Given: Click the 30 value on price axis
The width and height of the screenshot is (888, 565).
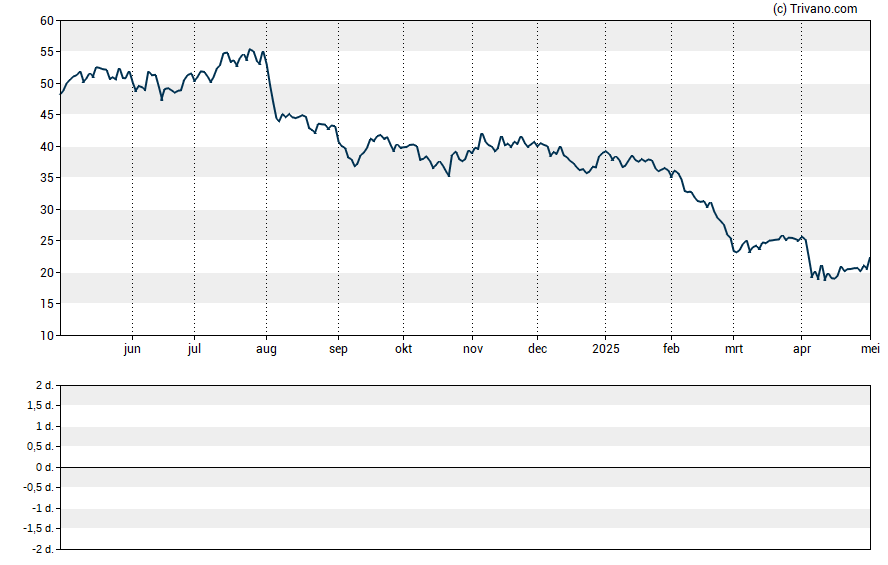Looking at the screenshot, I should click(47, 209).
